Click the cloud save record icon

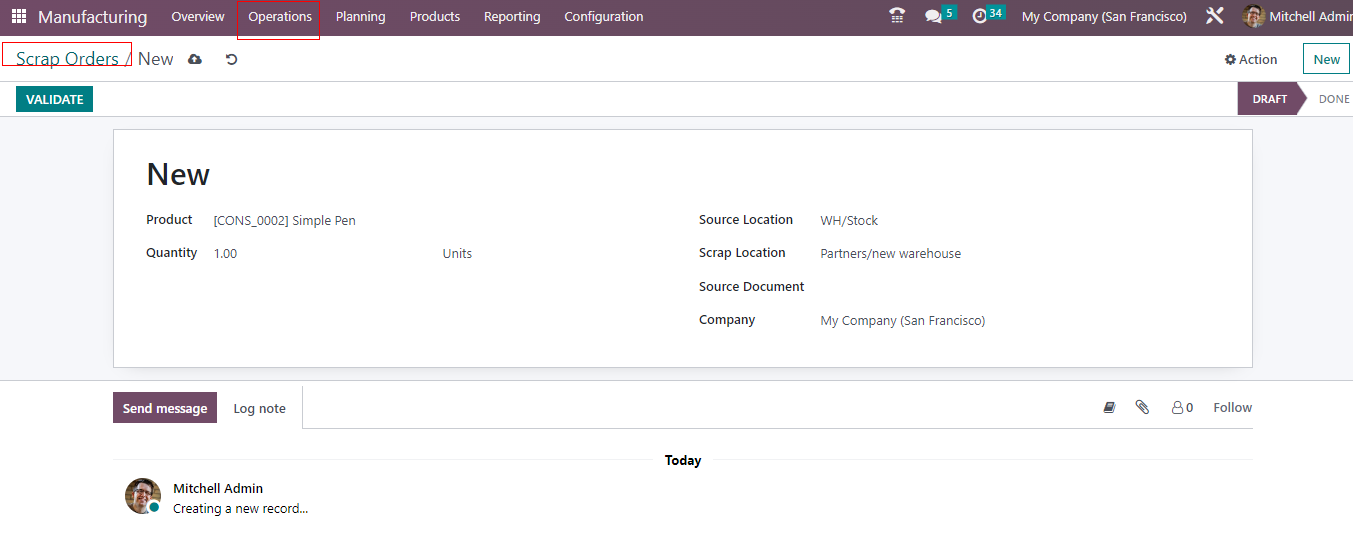195,60
